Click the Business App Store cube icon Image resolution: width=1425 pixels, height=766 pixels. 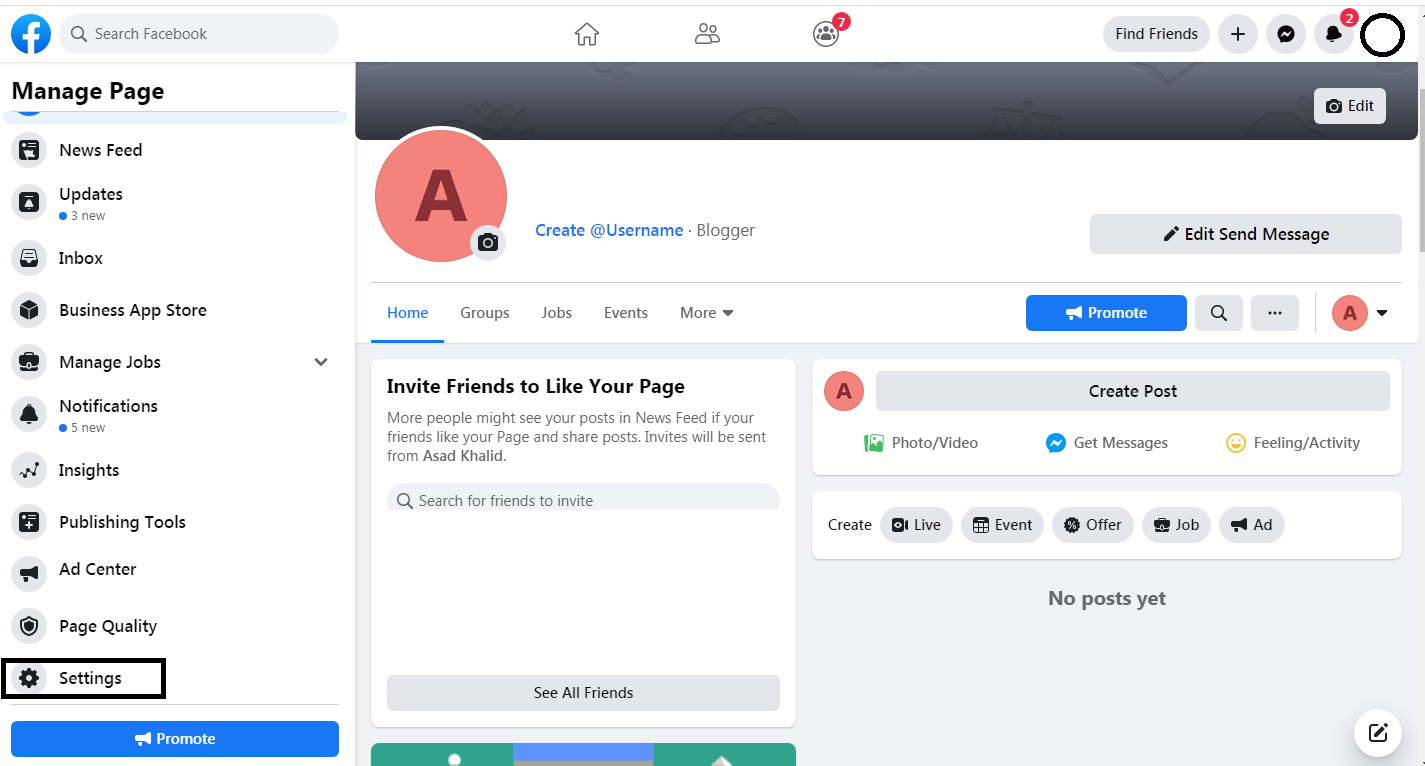pos(29,310)
